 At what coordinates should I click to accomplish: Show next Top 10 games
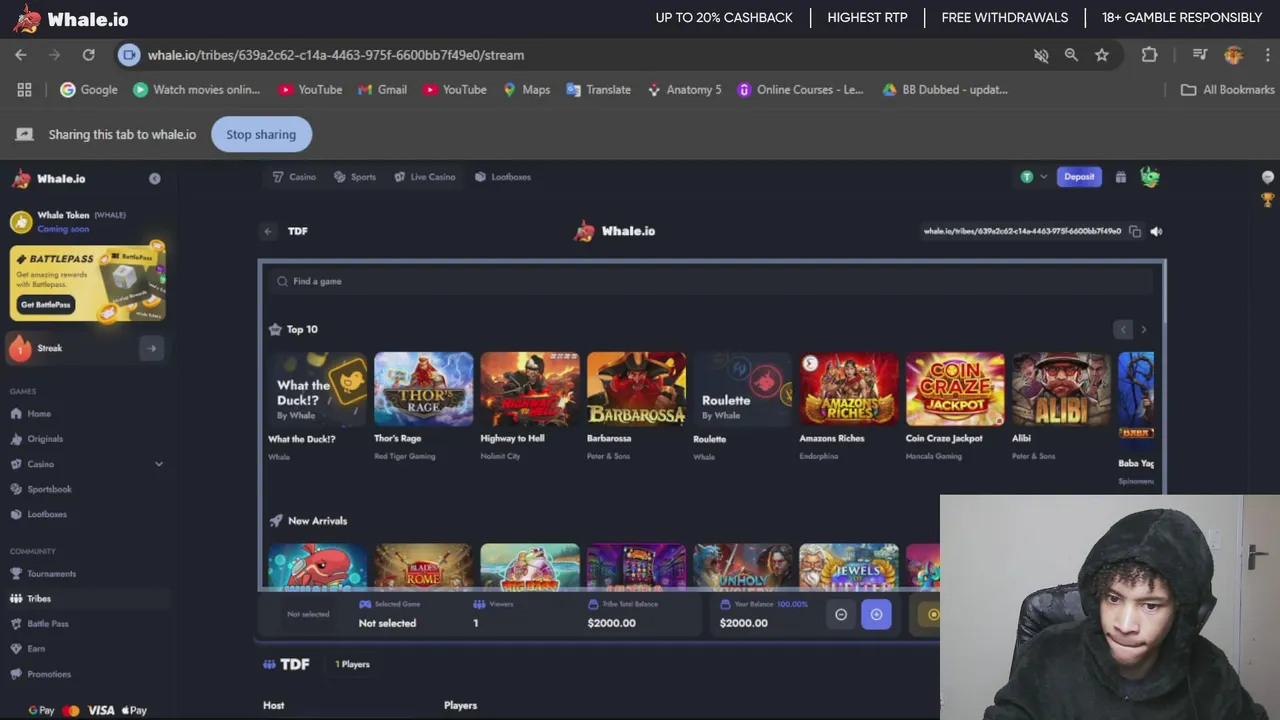[x=1144, y=329]
